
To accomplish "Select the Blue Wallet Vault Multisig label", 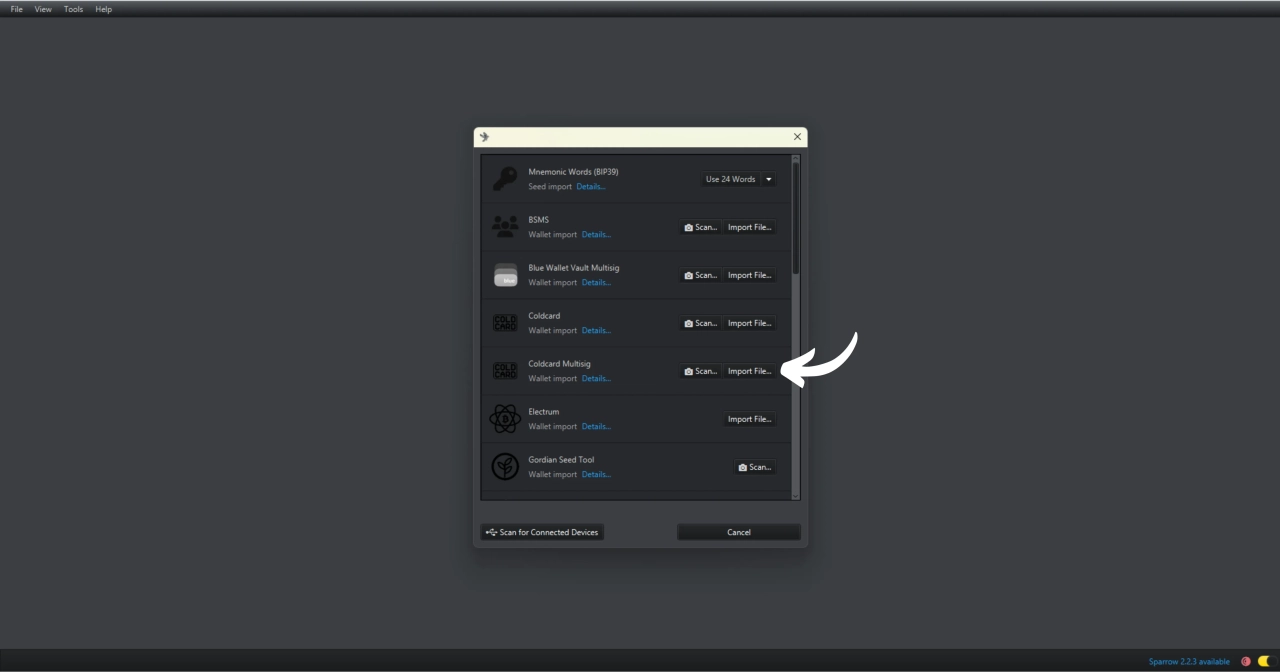I will (x=574, y=268).
